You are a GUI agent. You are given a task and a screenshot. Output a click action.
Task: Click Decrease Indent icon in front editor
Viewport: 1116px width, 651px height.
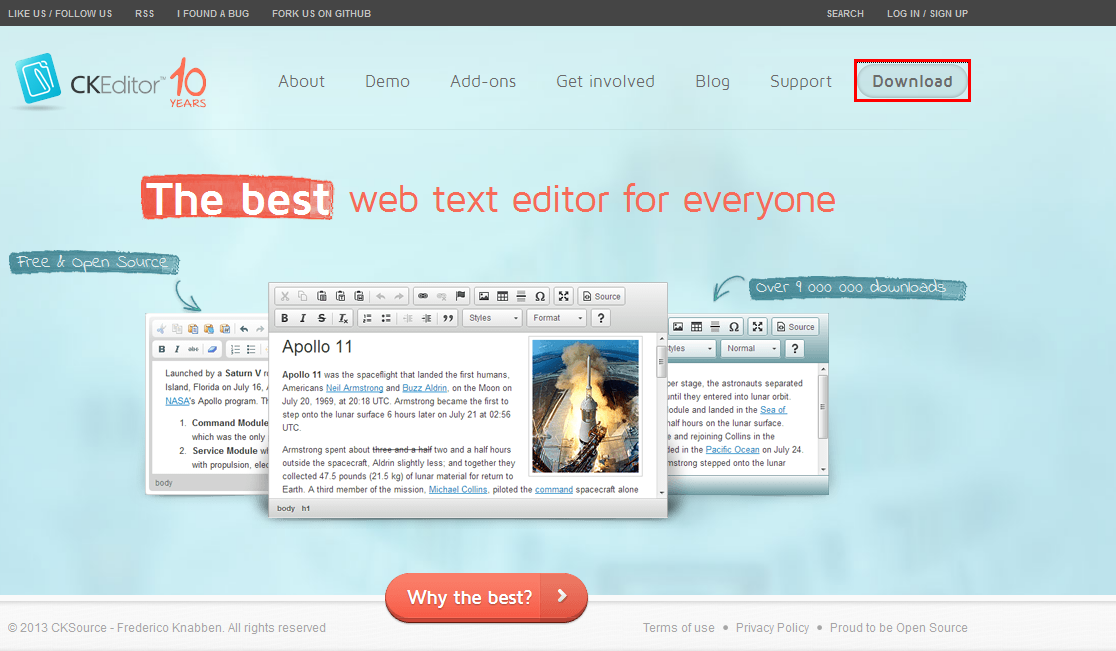pos(408,318)
